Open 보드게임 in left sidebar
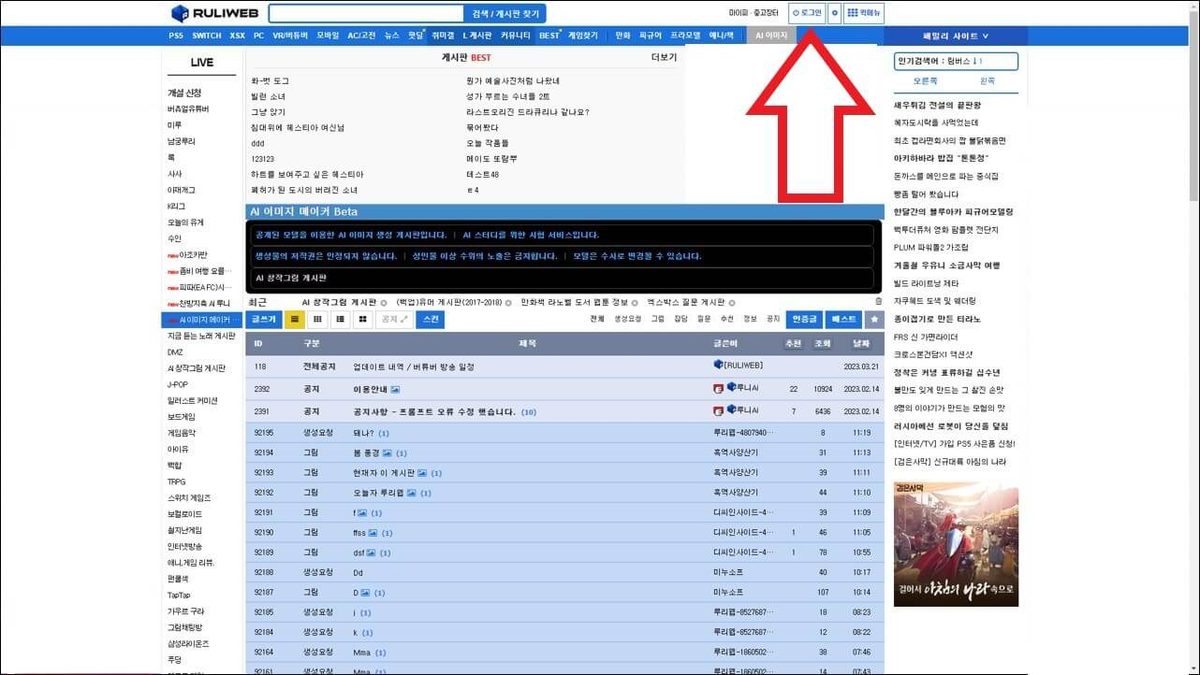This screenshot has height=675, width=1200. point(182,417)
